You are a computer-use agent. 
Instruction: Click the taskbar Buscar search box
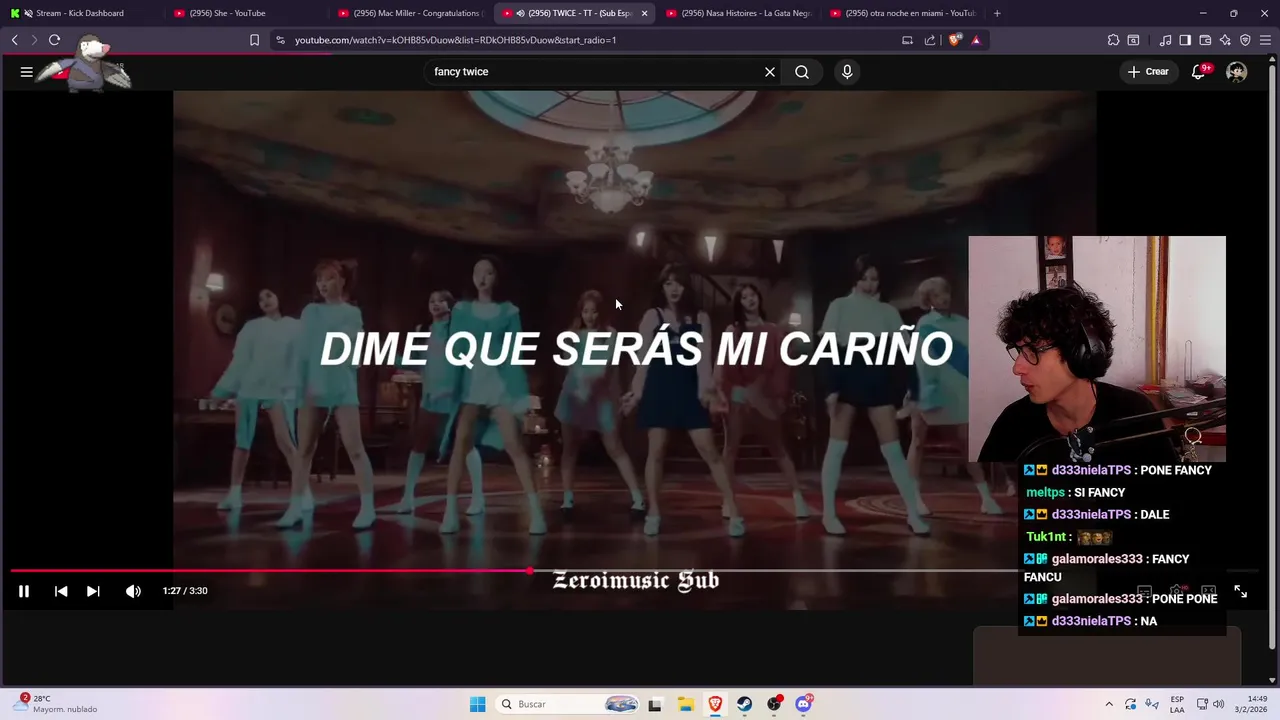(567, 704)
